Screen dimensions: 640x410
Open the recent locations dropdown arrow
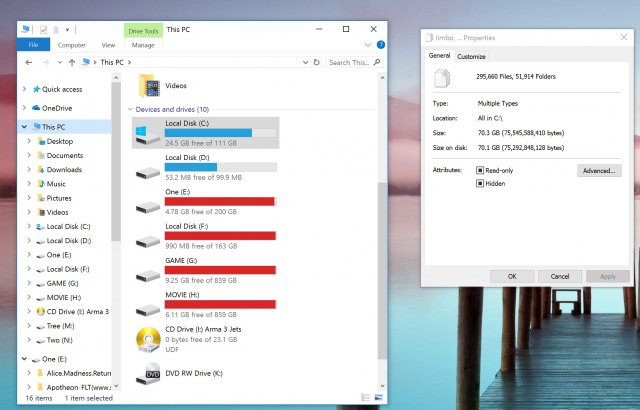[x=60, y=62]
